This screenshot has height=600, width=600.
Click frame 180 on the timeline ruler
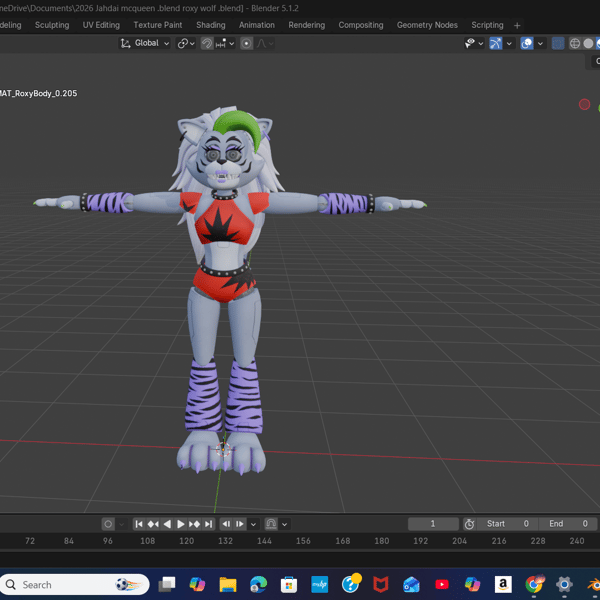pyautogui.click(x=382, y=541)
